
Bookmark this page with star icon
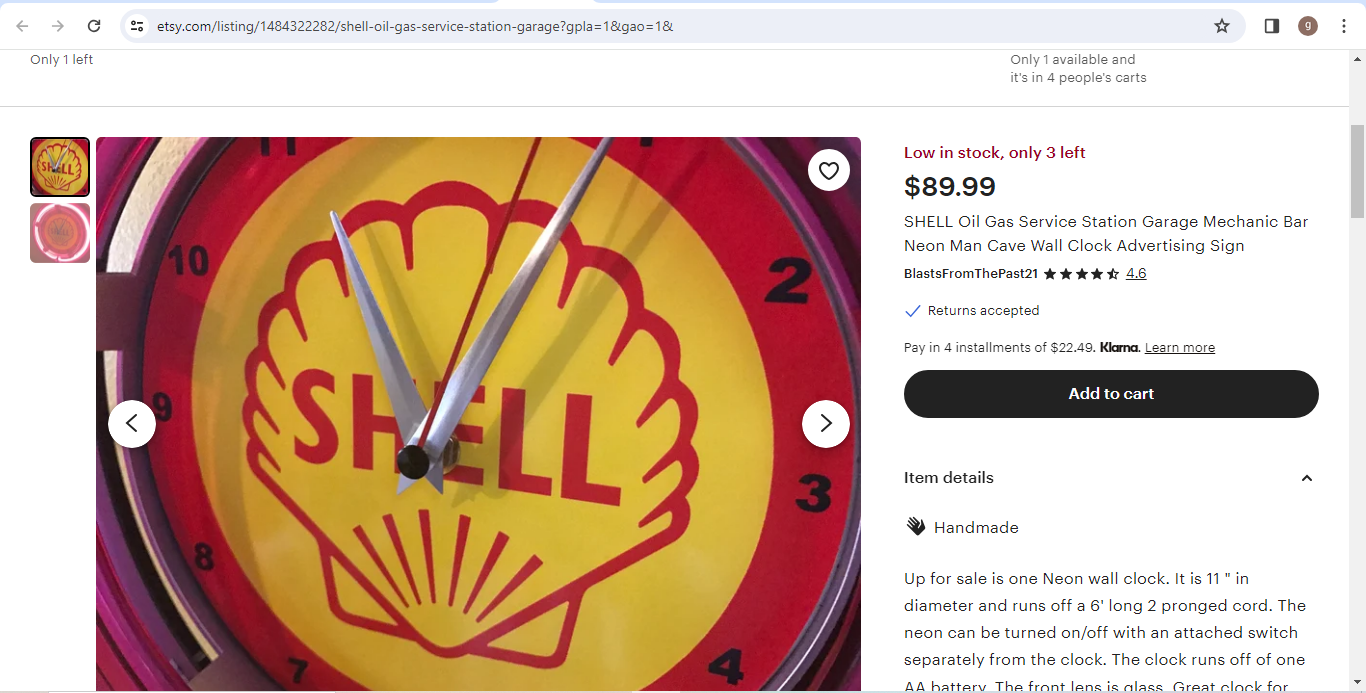(1222, 26)
